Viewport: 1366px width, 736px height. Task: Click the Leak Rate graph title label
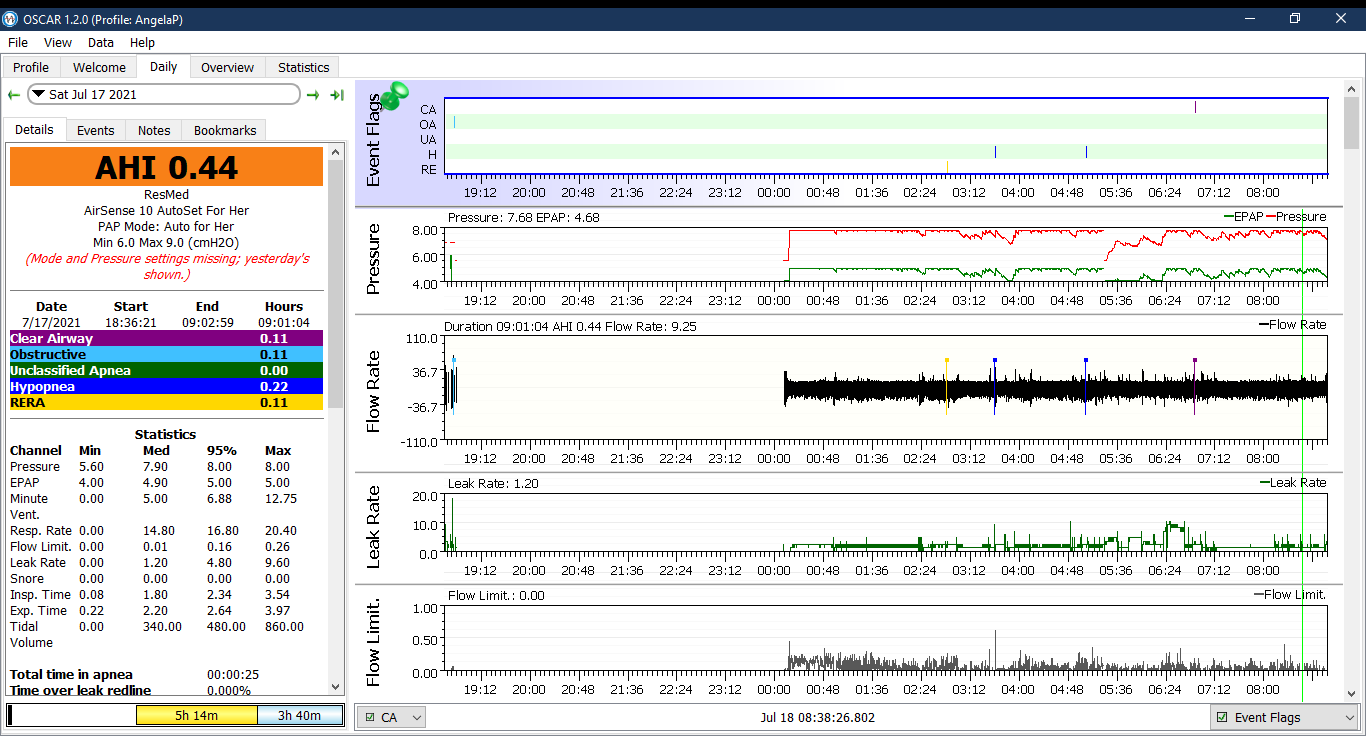374,527
